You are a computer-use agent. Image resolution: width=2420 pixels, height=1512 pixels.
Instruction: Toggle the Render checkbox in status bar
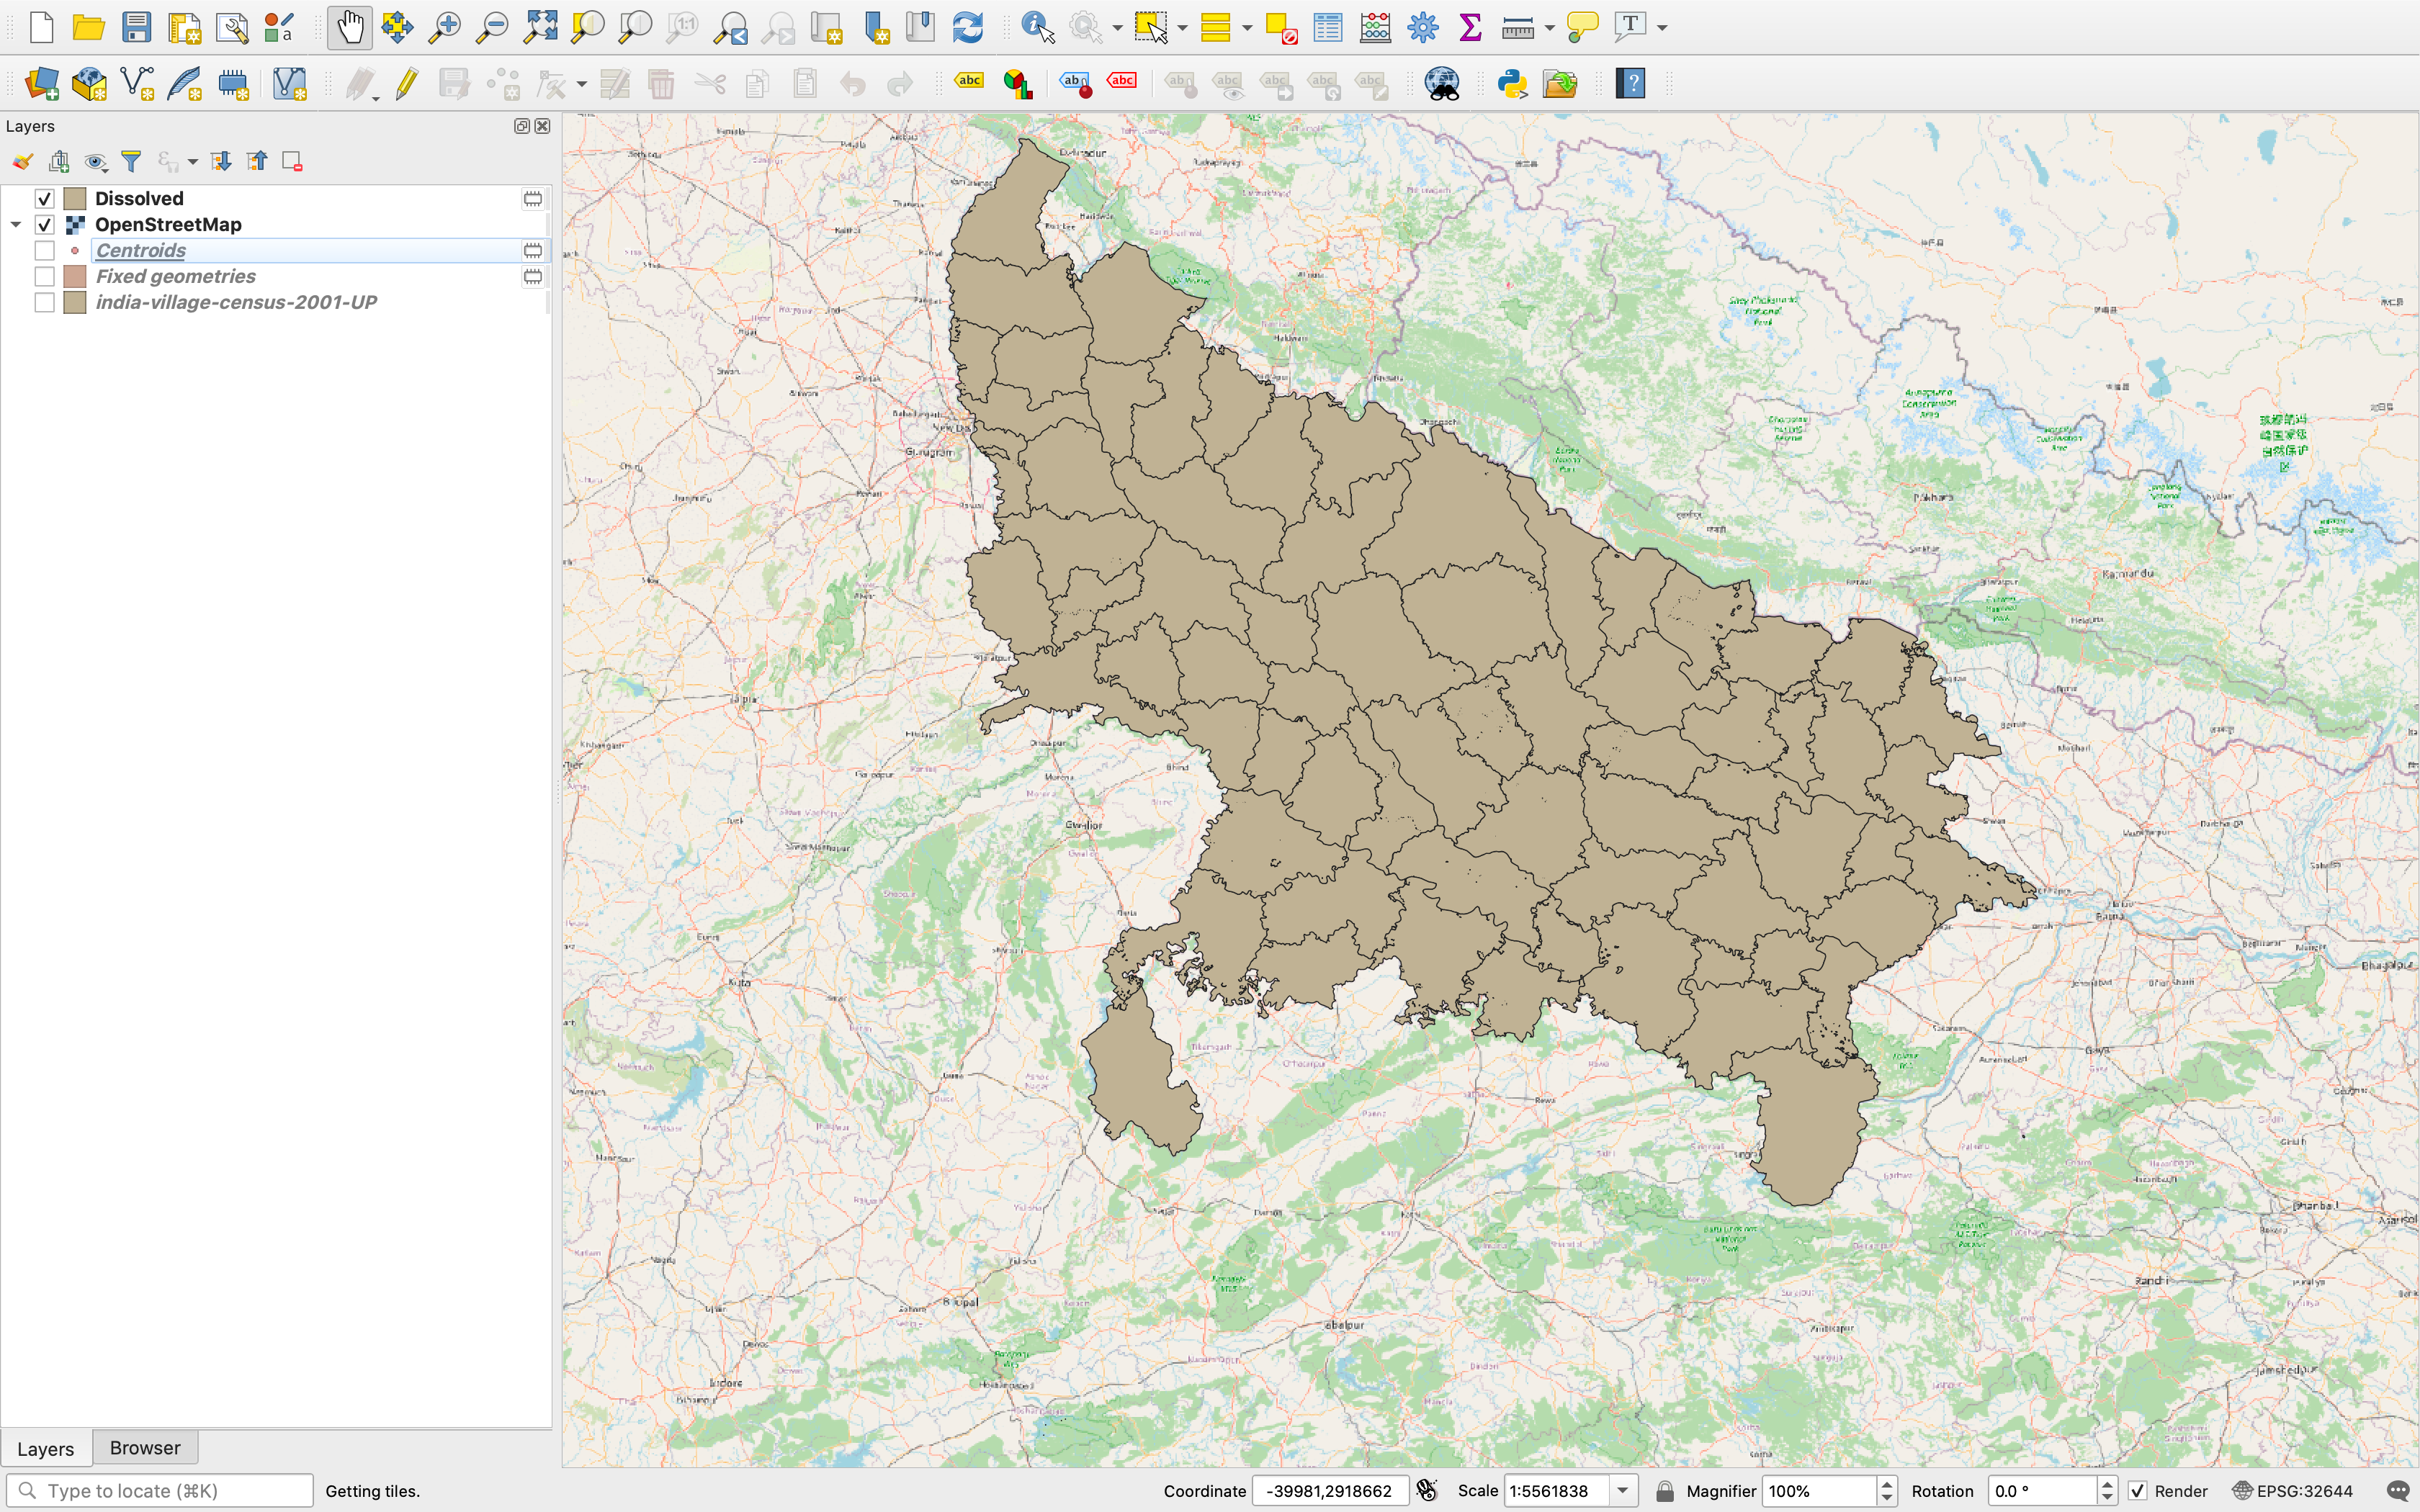[2137, 1490]
